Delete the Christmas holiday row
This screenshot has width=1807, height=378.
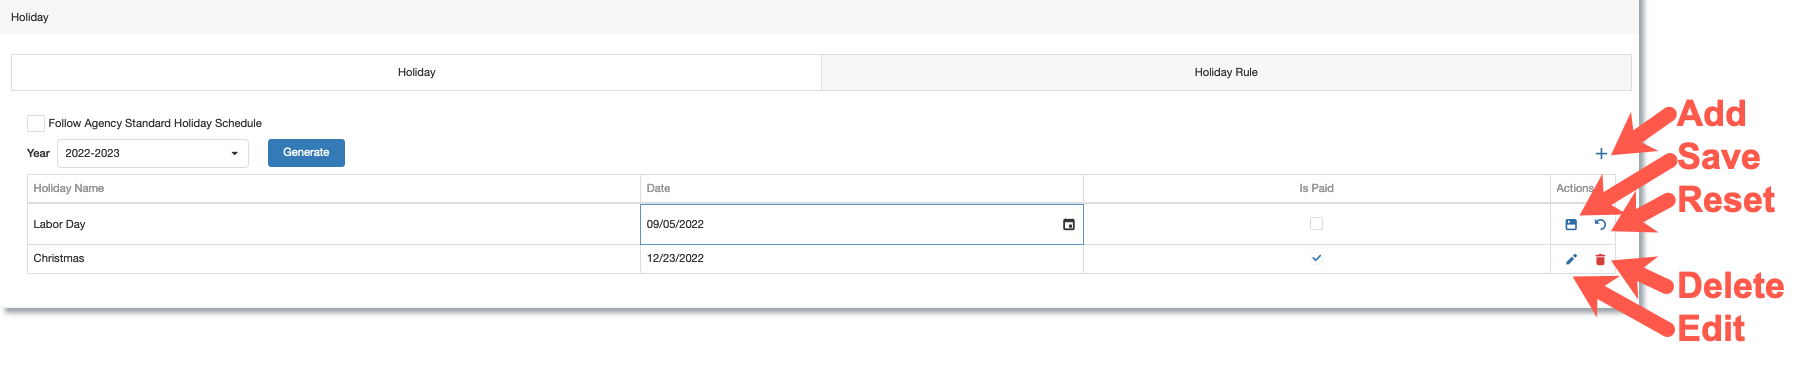pyautogui.click(x=1600, y=259)
